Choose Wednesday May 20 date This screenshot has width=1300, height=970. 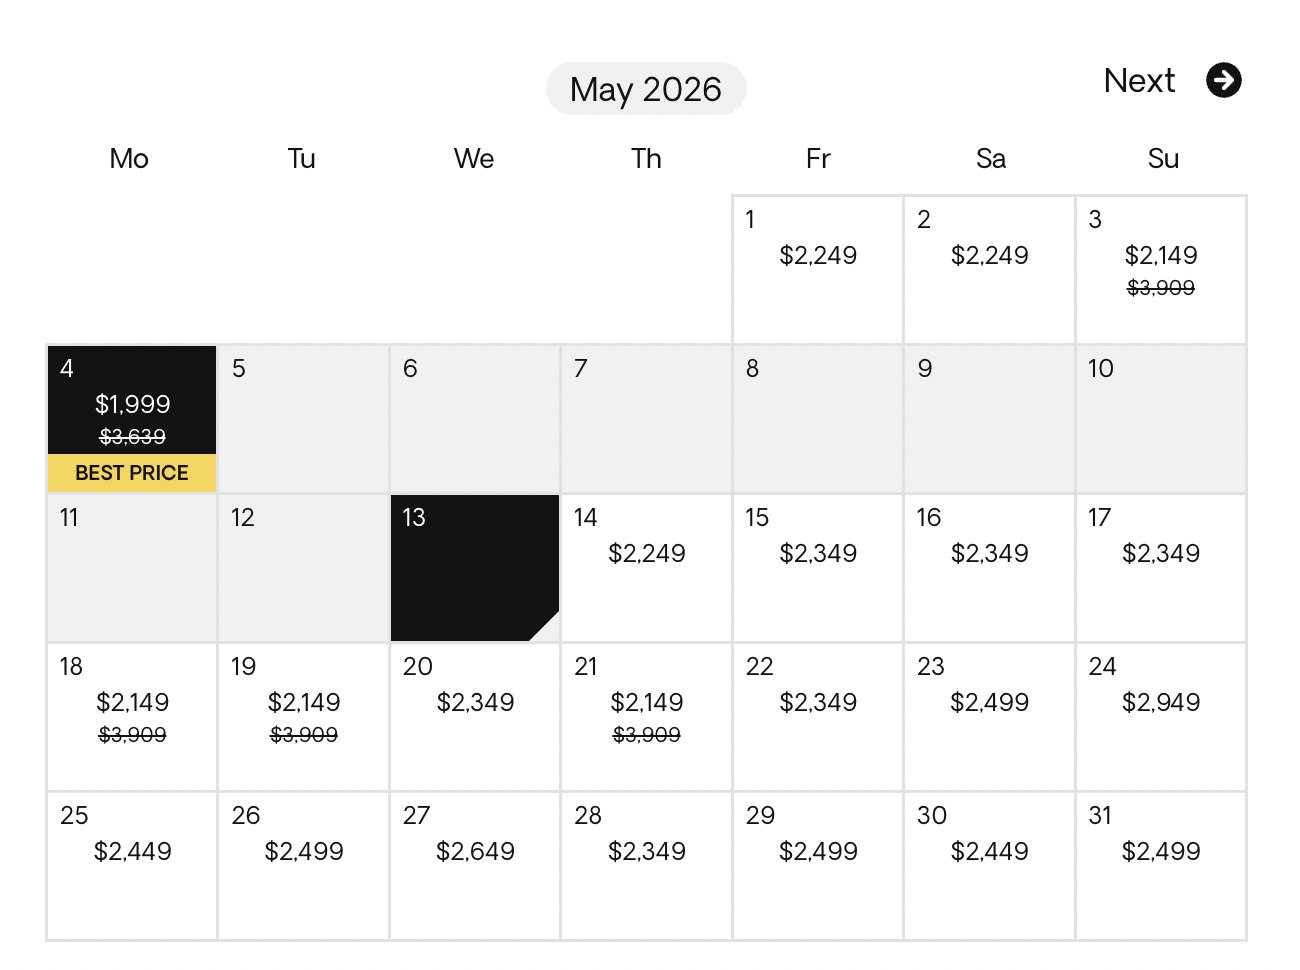pyautogui.click(x=475, y=717)
